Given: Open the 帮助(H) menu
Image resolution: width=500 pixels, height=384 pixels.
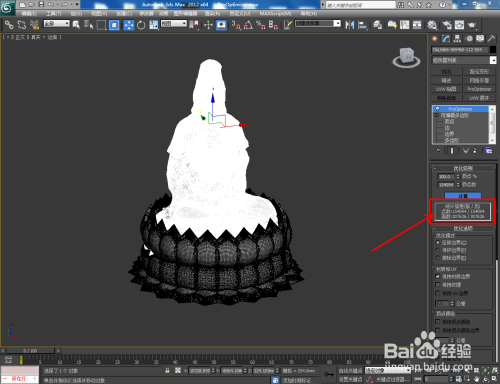Looking at the screenshot, I should 309,14.
